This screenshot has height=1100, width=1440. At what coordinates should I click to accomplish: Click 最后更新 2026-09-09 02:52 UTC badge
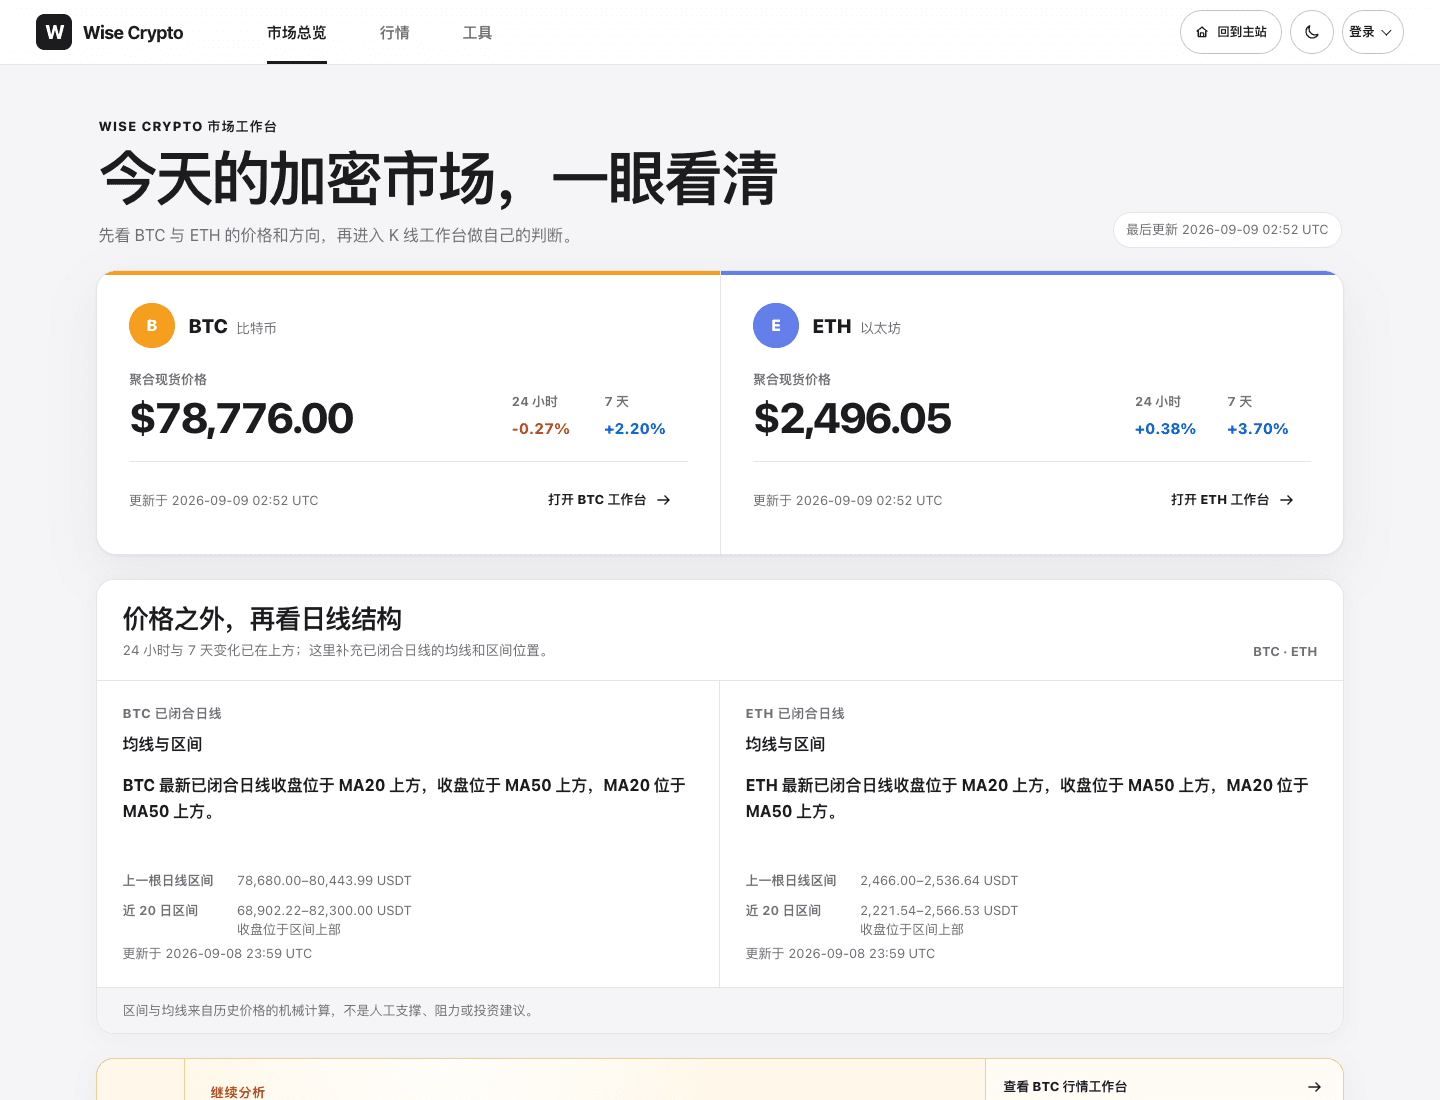pyautogui.click(x=1227, y=230)
